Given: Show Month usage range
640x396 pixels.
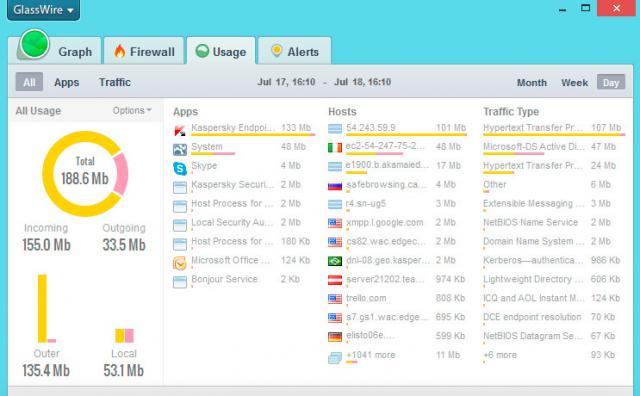Looking at the screenshot, I should point(531,82).
